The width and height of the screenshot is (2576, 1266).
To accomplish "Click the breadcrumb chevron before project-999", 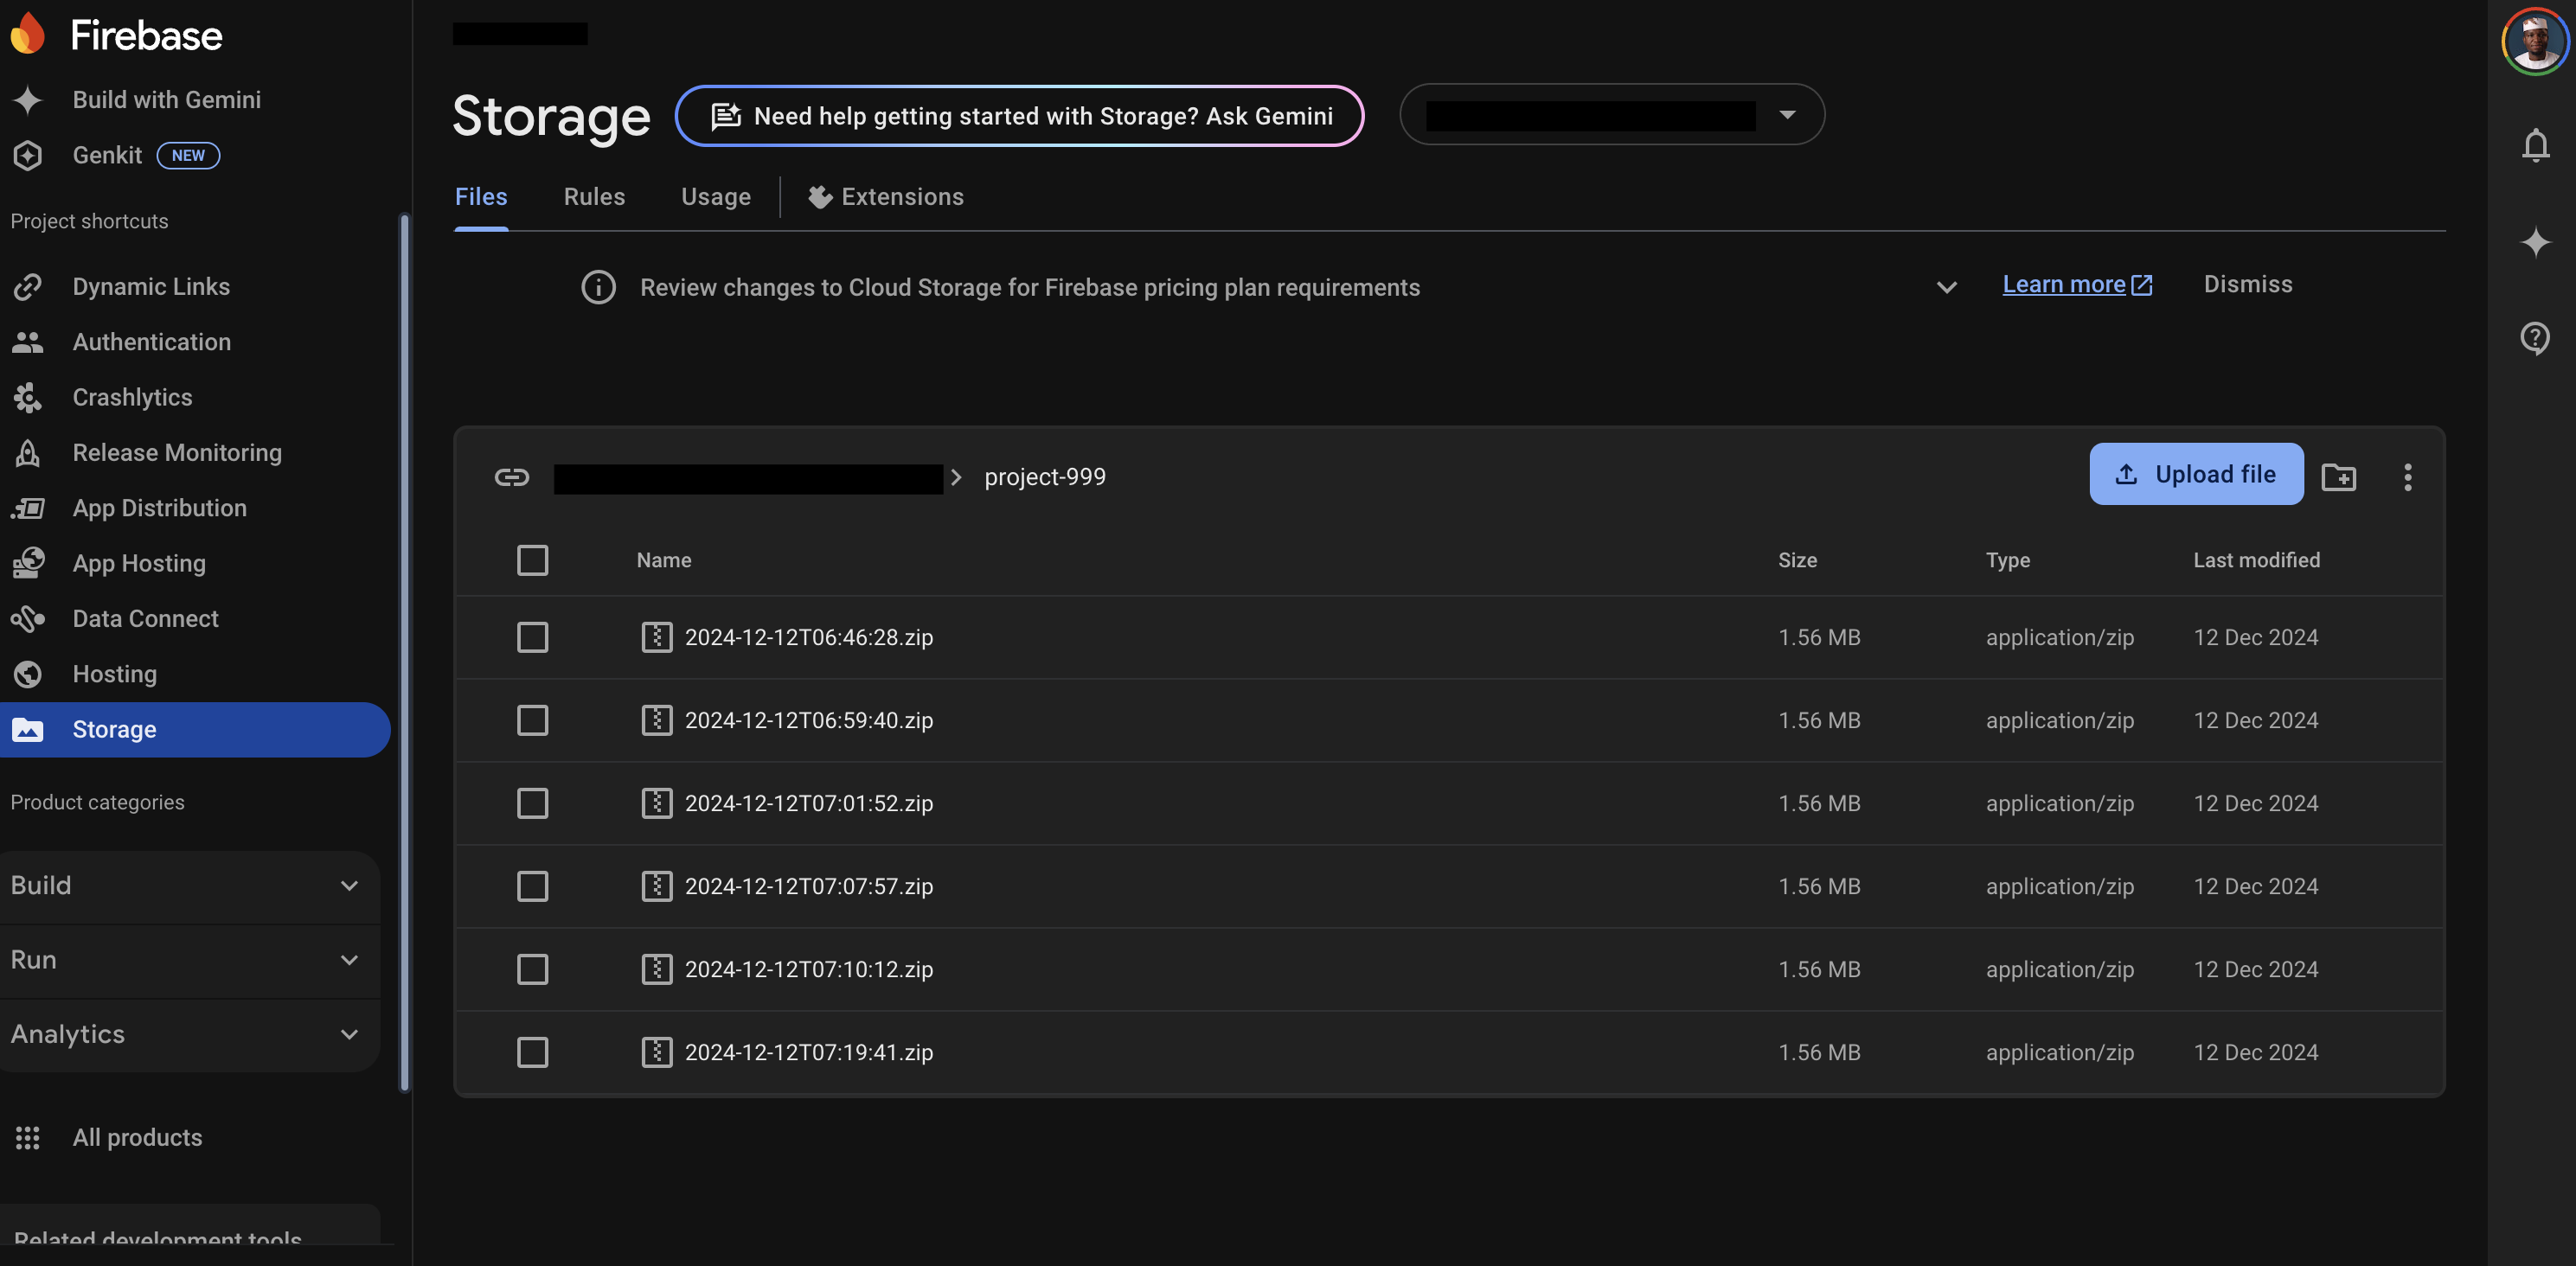I will pyautogui.click(x=956, y=477).
